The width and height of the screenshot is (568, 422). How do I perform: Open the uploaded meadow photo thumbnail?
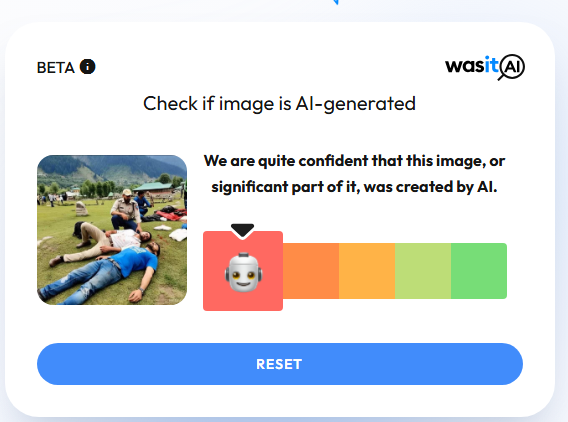(x=112, y=230)
